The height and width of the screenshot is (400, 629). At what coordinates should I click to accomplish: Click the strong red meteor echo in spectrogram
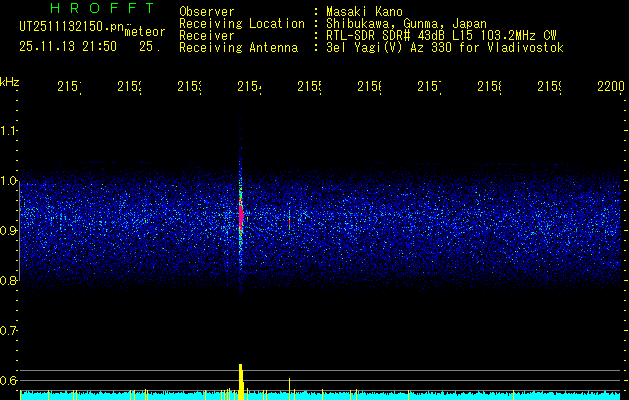[241, 217]
